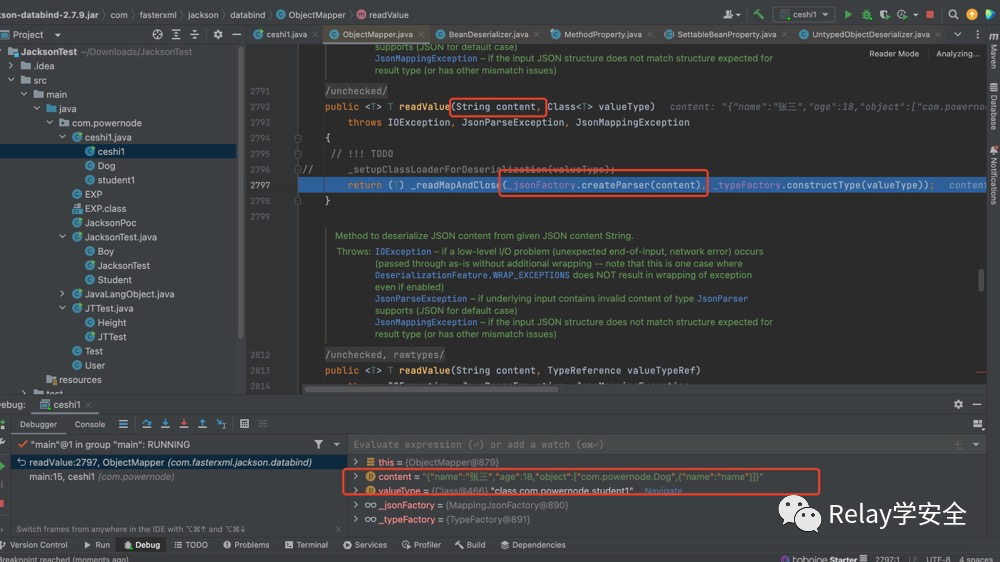Close the ceshi1 debug session tab
Image resolution: width=1000 pixels, height=562 pixels.
(89, 405)
